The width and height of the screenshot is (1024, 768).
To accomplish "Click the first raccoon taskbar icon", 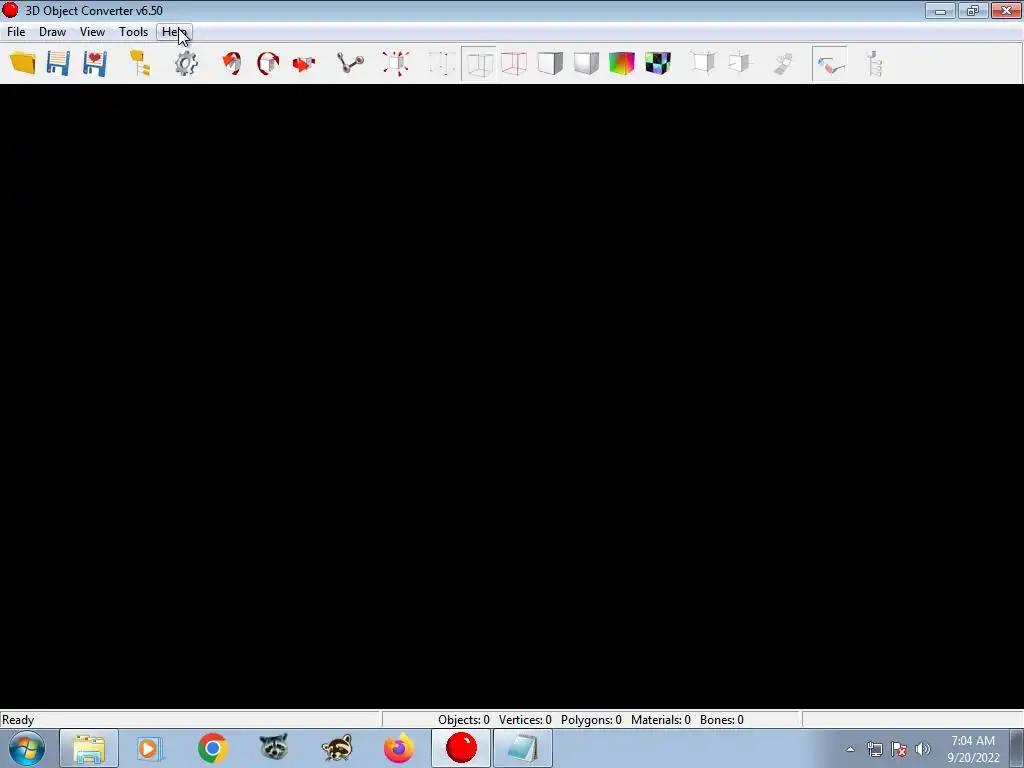I will coord(274,748).
